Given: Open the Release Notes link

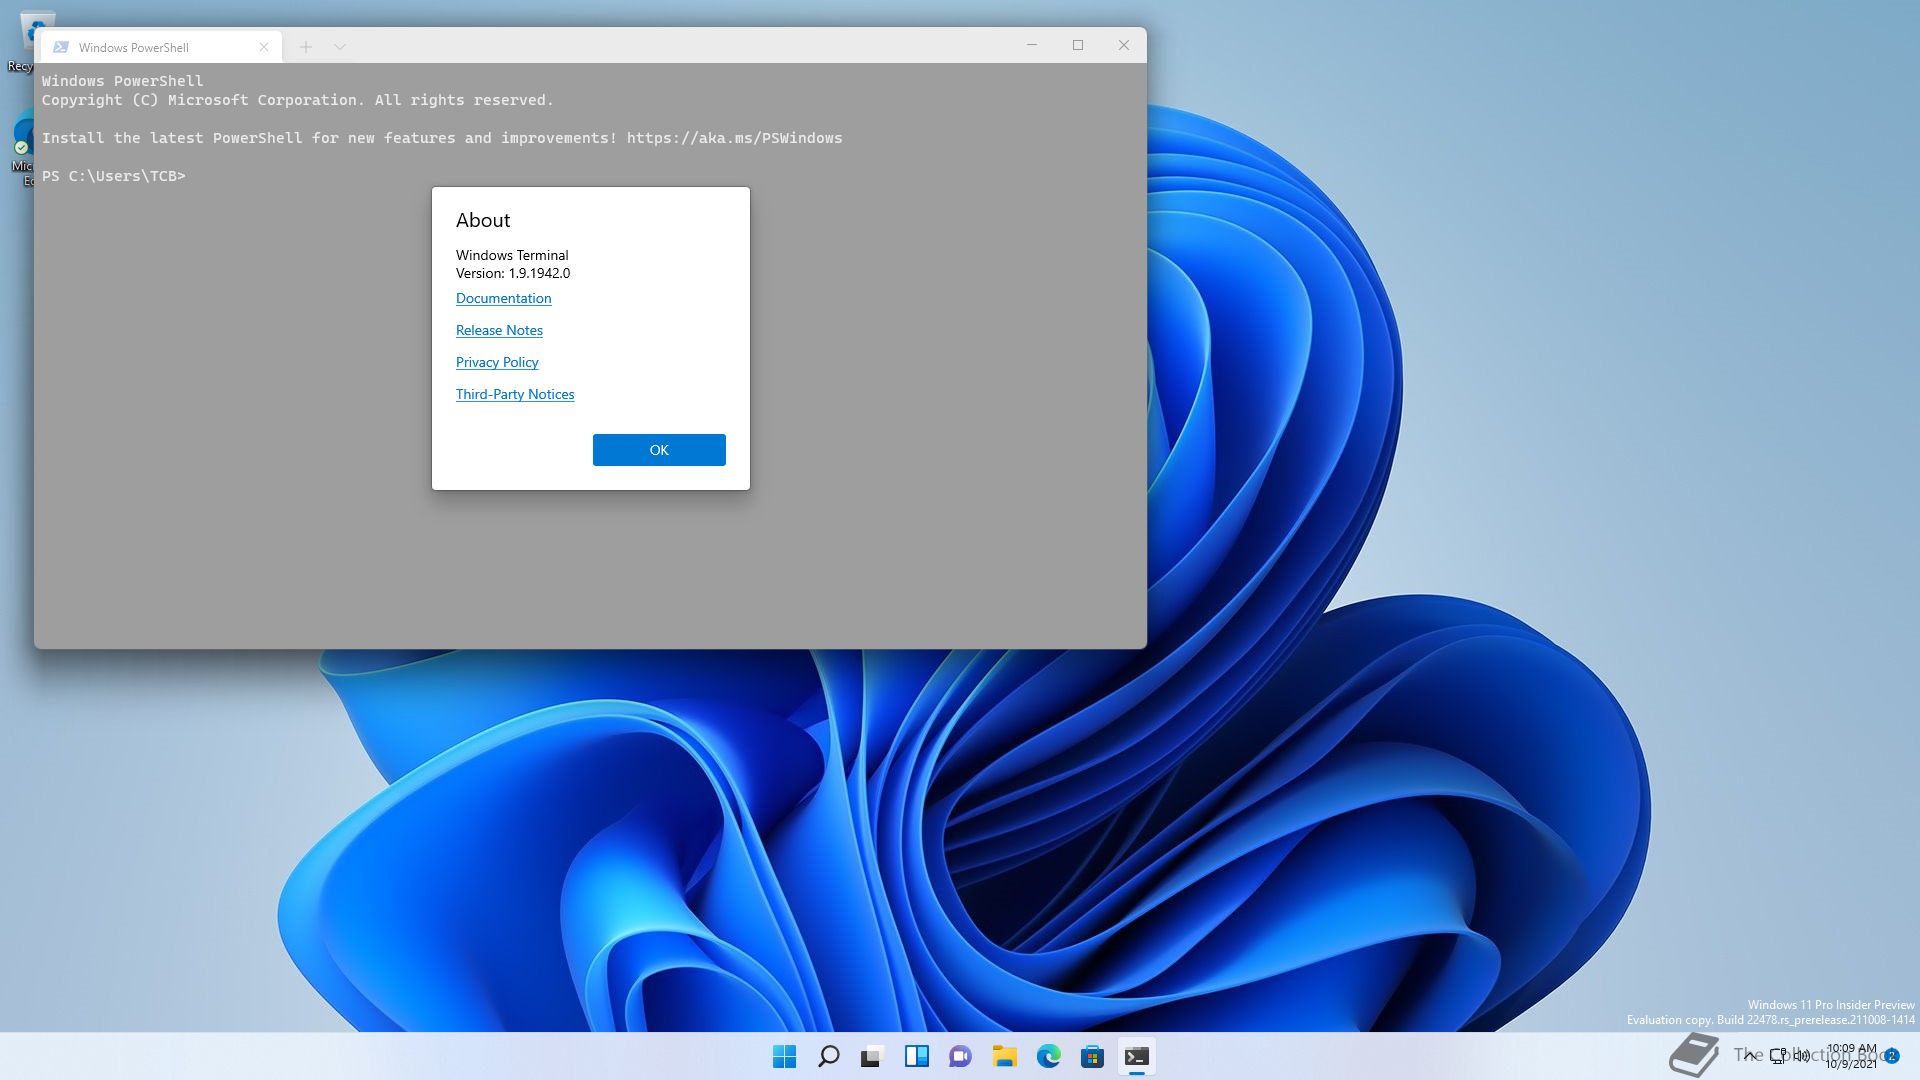Looking at the screenshot, I should pos(499,330).
